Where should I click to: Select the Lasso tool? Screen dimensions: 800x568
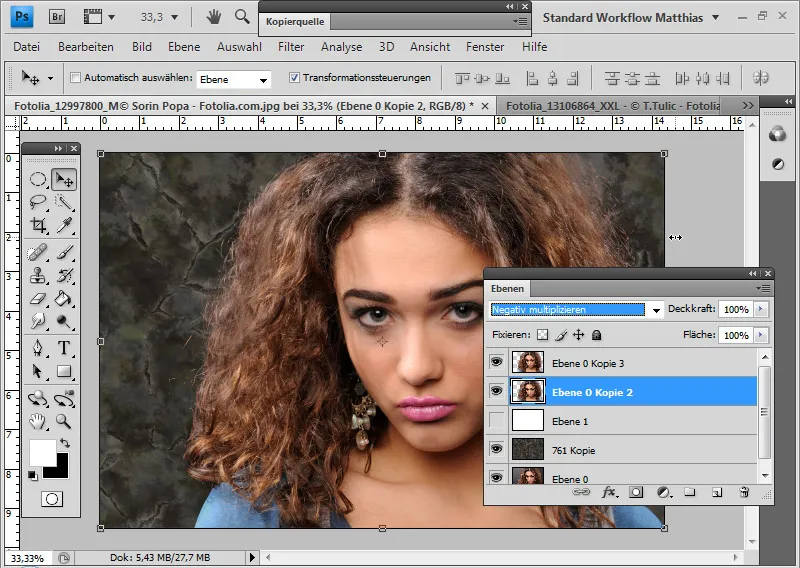click(38, 202)
